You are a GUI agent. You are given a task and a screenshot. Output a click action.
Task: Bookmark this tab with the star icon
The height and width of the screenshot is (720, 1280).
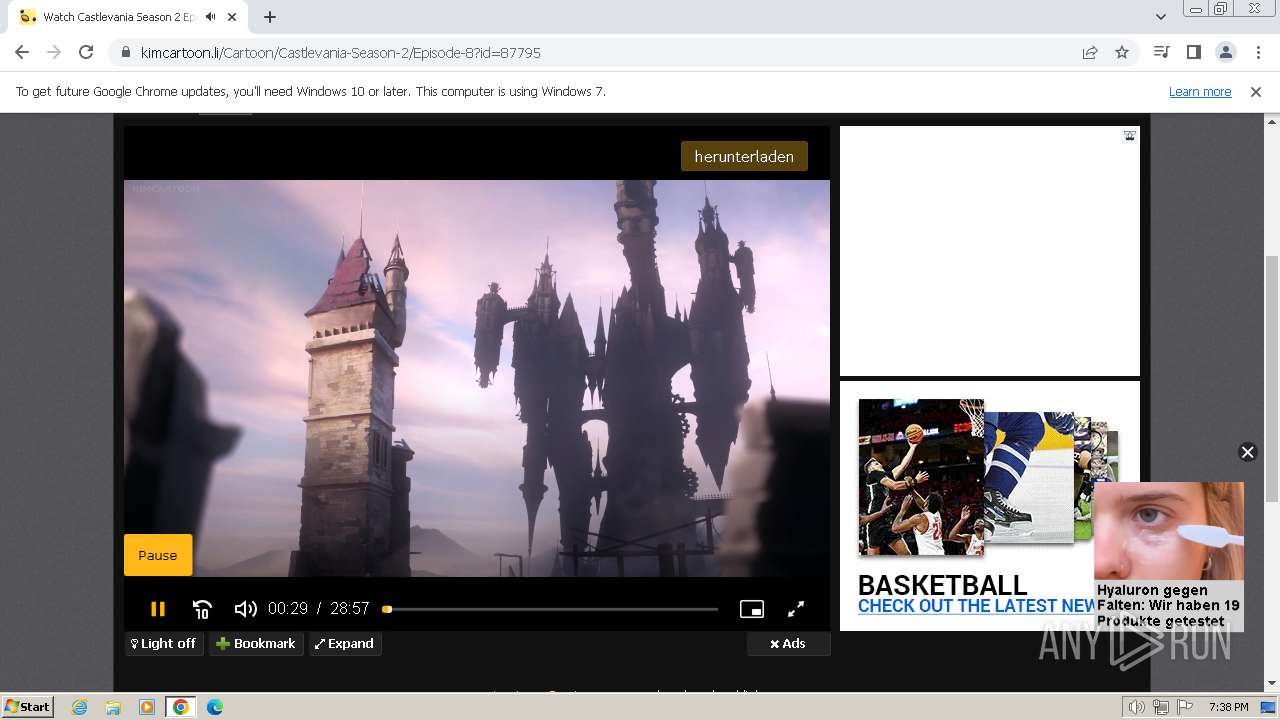(x=1122, y=52)
